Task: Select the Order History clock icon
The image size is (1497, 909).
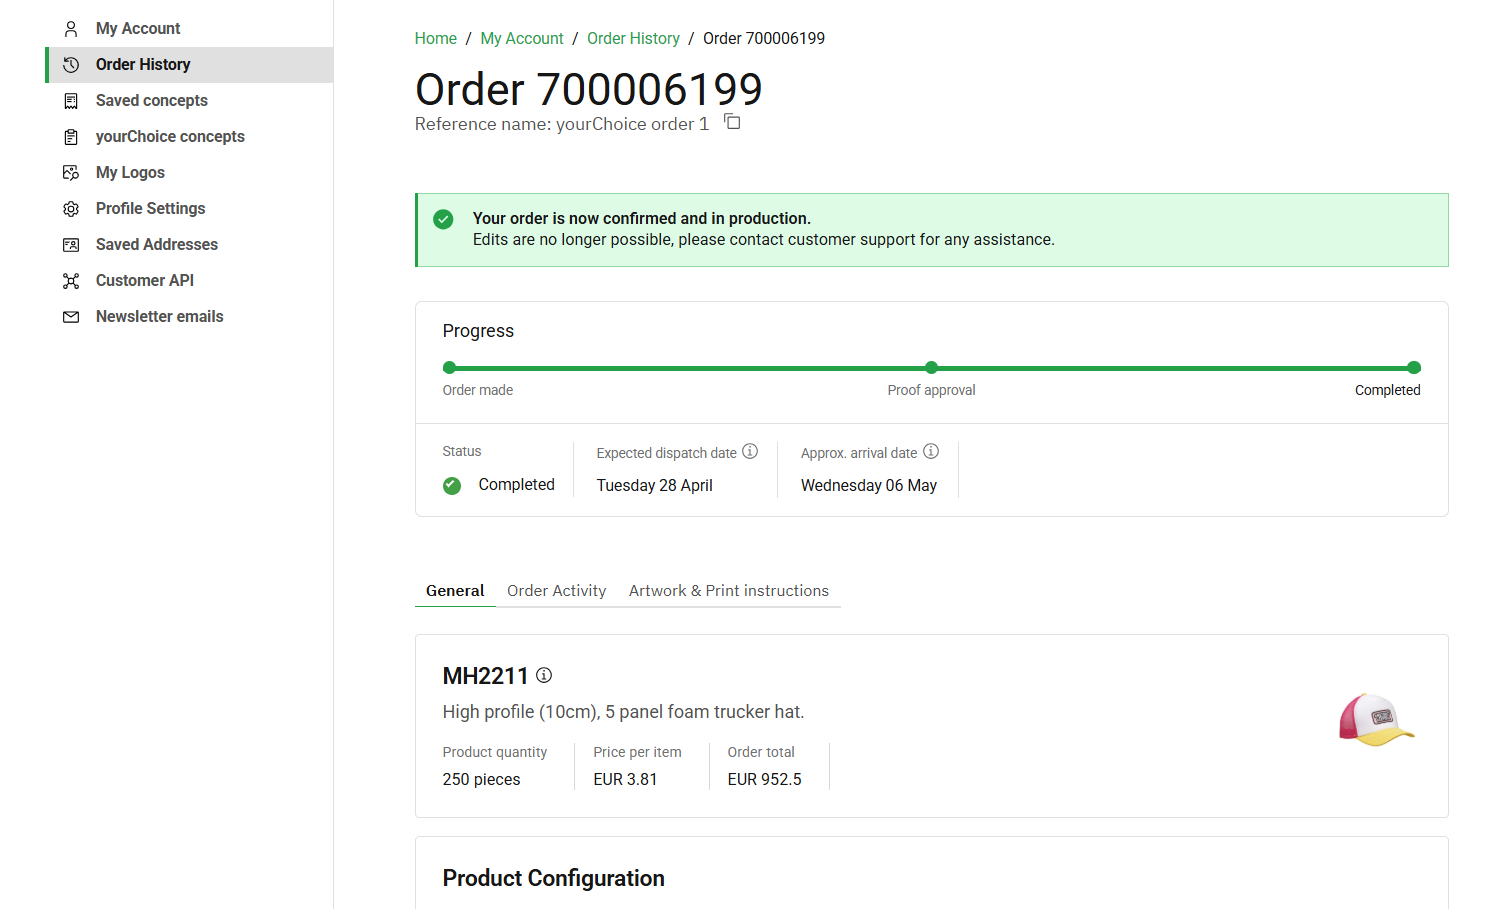Action: click(70, 64)
